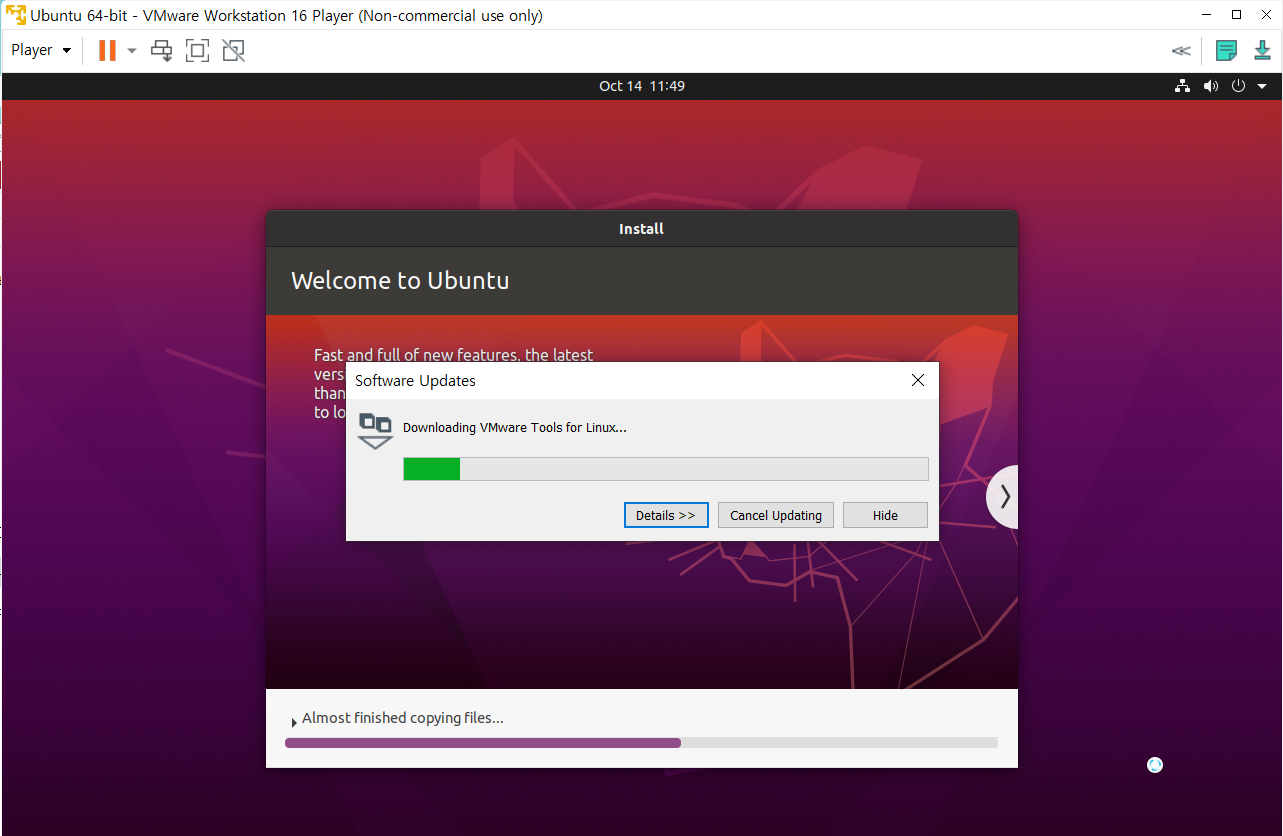Screen dimensions: 1283x836
Task: Open the VMware message log icon
Action: click(x=1226, y=50)
